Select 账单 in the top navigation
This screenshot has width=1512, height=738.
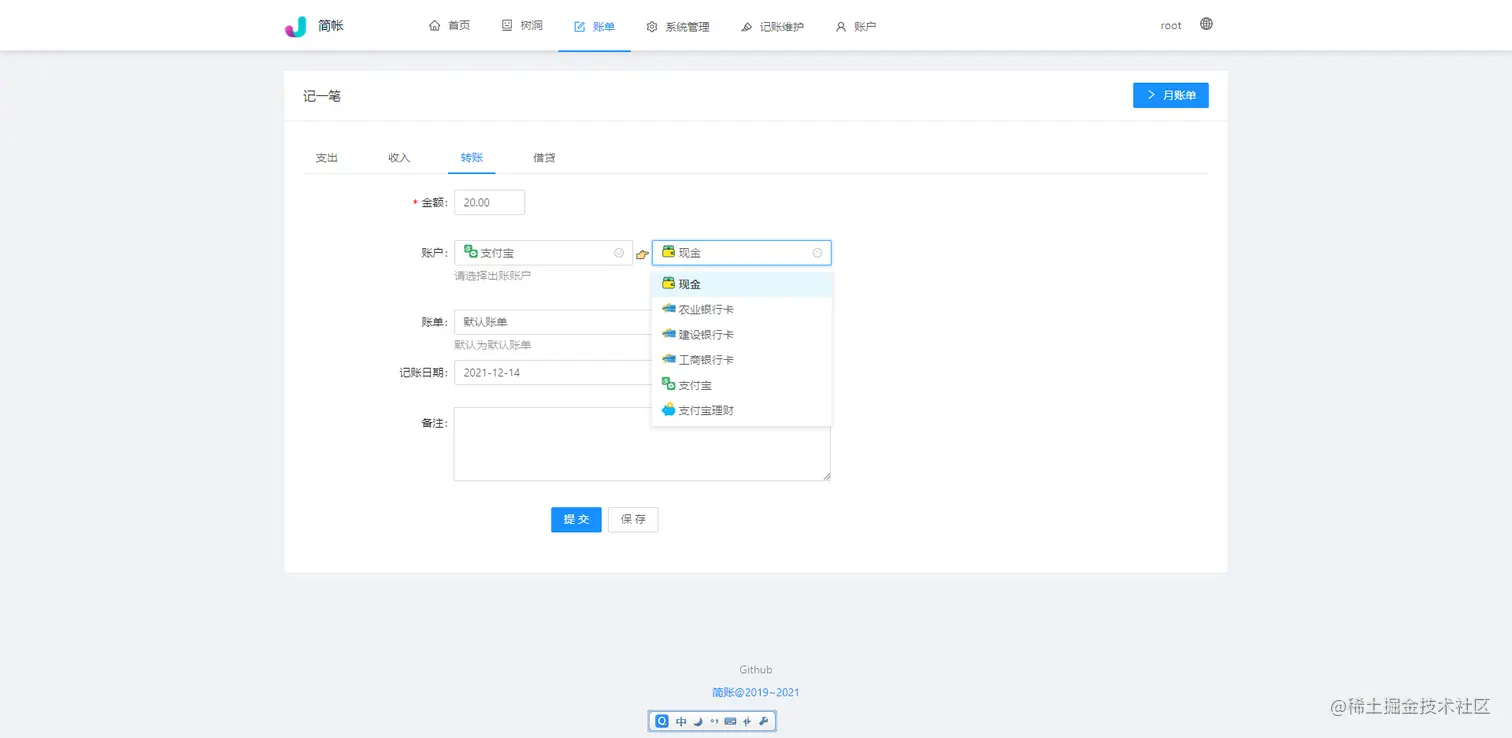594,26
